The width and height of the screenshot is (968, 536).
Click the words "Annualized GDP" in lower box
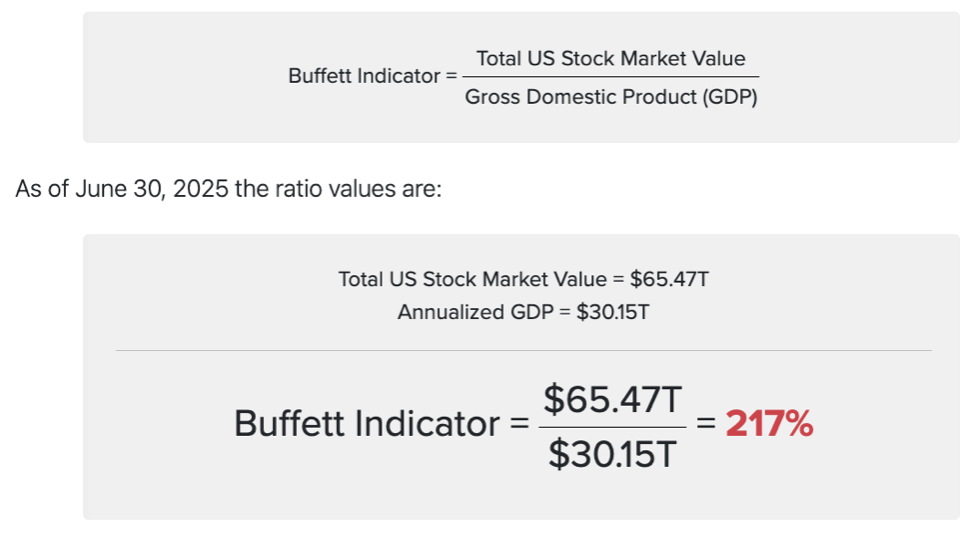tap(468, 312)
